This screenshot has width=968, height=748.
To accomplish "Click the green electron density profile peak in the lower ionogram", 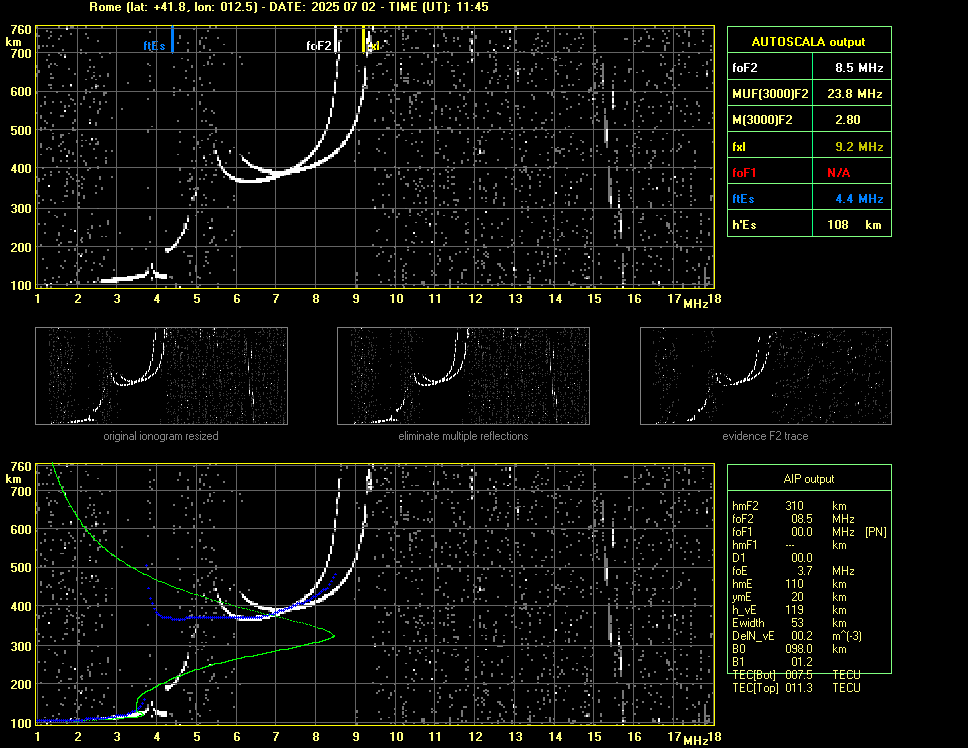I will click(x=333, y=635).
